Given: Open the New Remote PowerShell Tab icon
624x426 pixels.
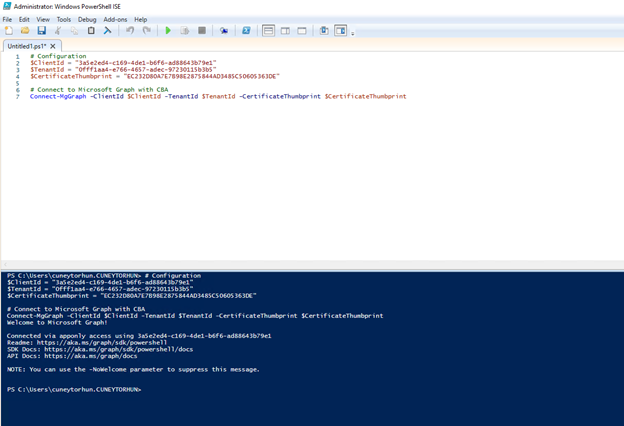Looking at the screenshot, I should click(224, 31).
